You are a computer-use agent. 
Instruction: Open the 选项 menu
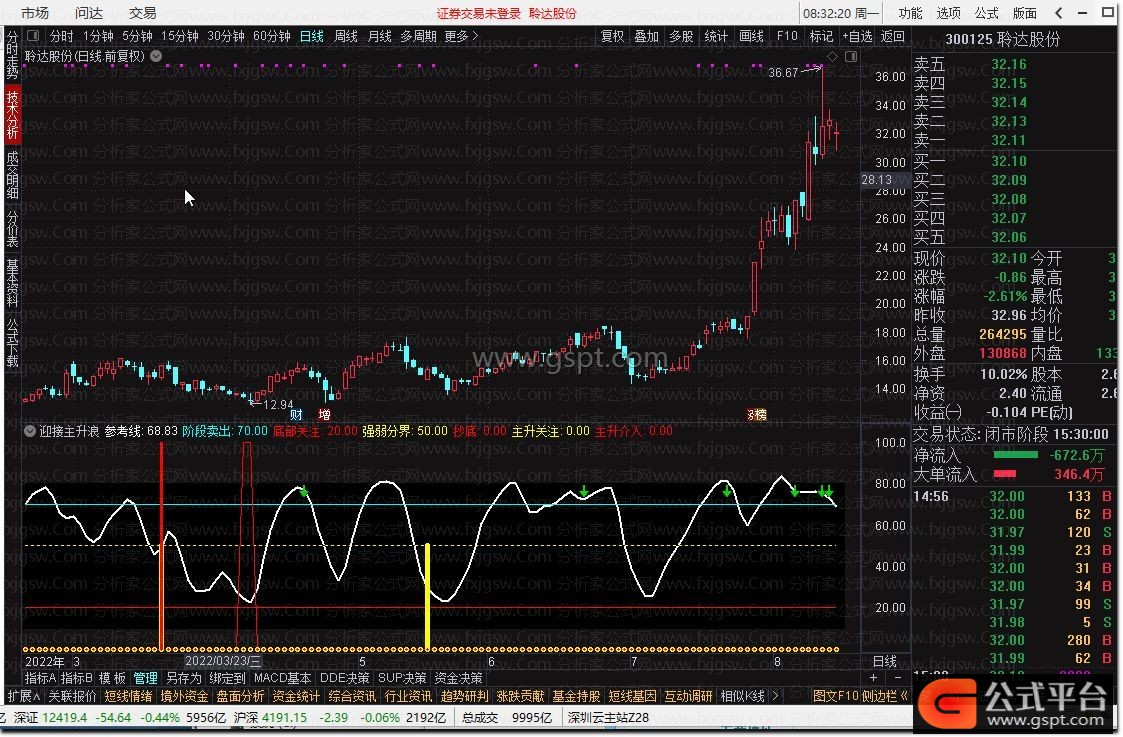(x=948, y=13)
